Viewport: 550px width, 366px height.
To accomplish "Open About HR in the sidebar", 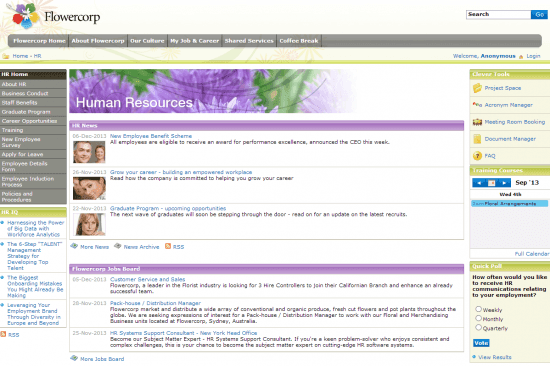I will pos(33,84).
